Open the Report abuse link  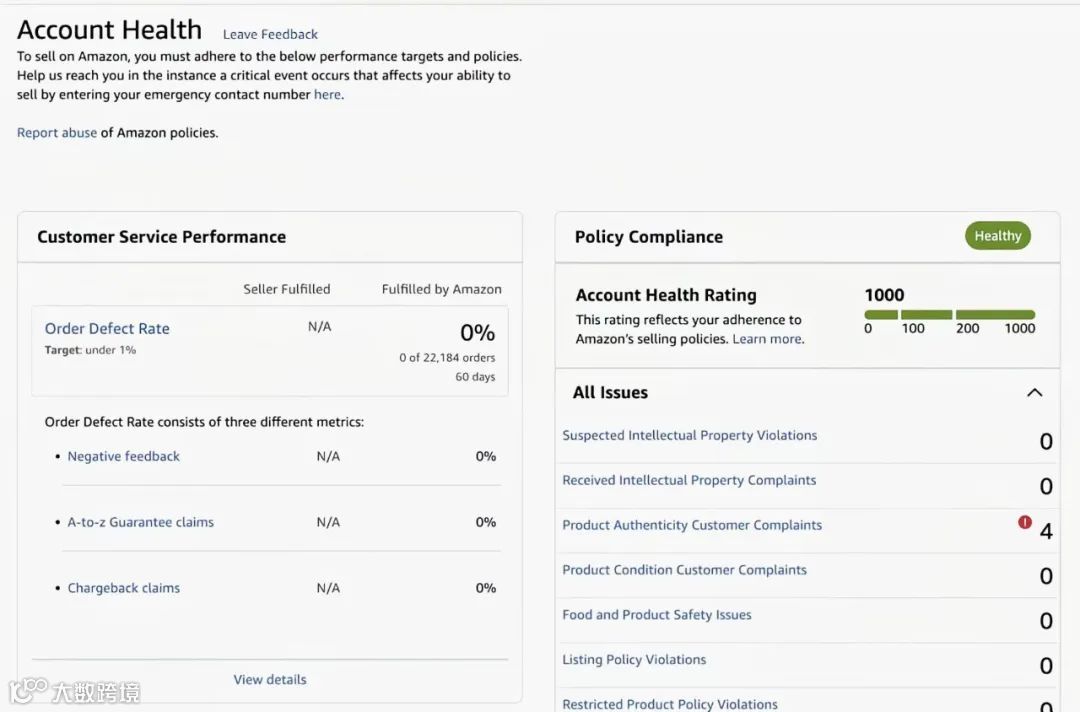57,133
